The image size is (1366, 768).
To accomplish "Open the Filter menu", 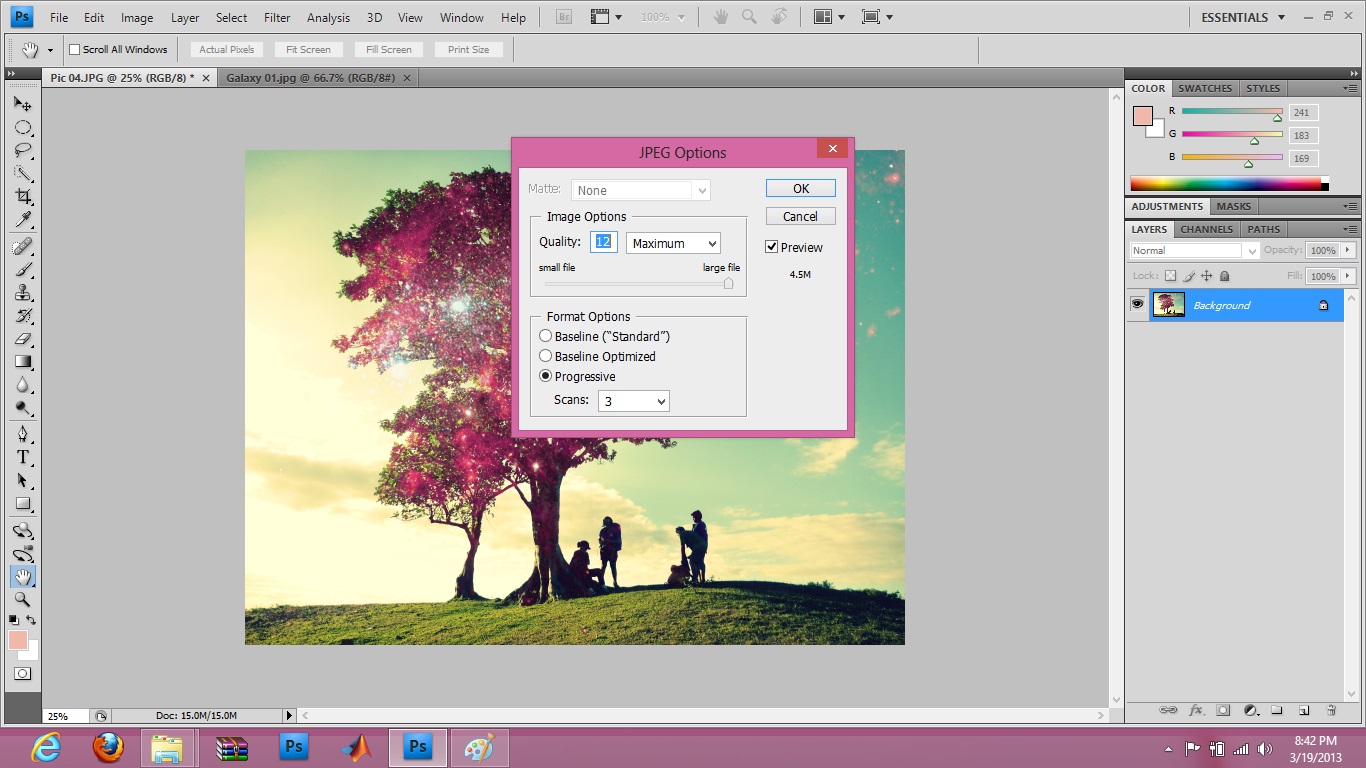I will [277, 18].
